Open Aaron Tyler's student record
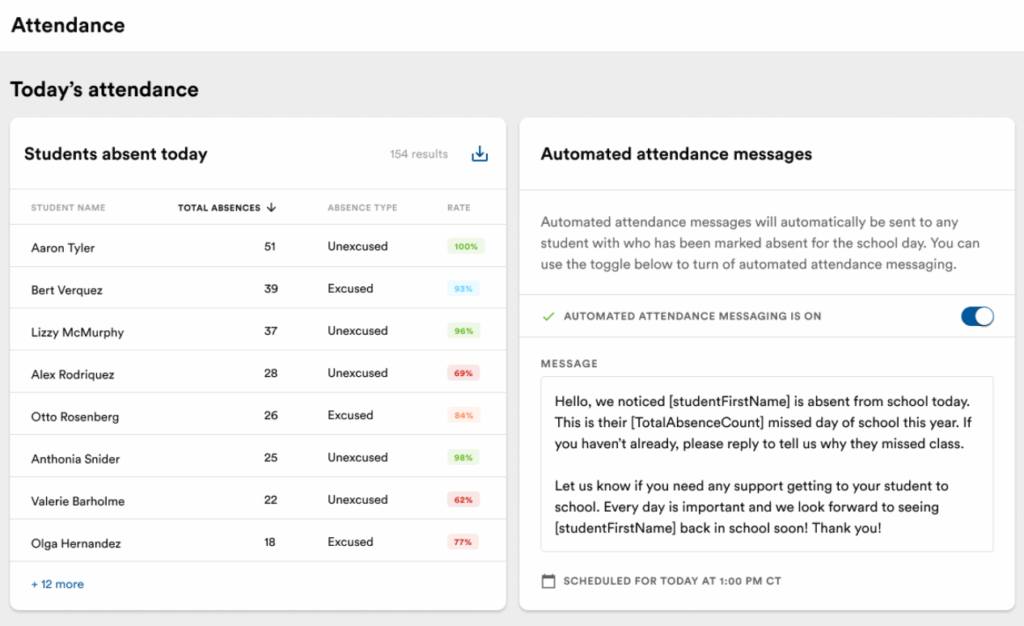Image resolution: width=1024 pixels, height=626 pixels. point(63,248)
